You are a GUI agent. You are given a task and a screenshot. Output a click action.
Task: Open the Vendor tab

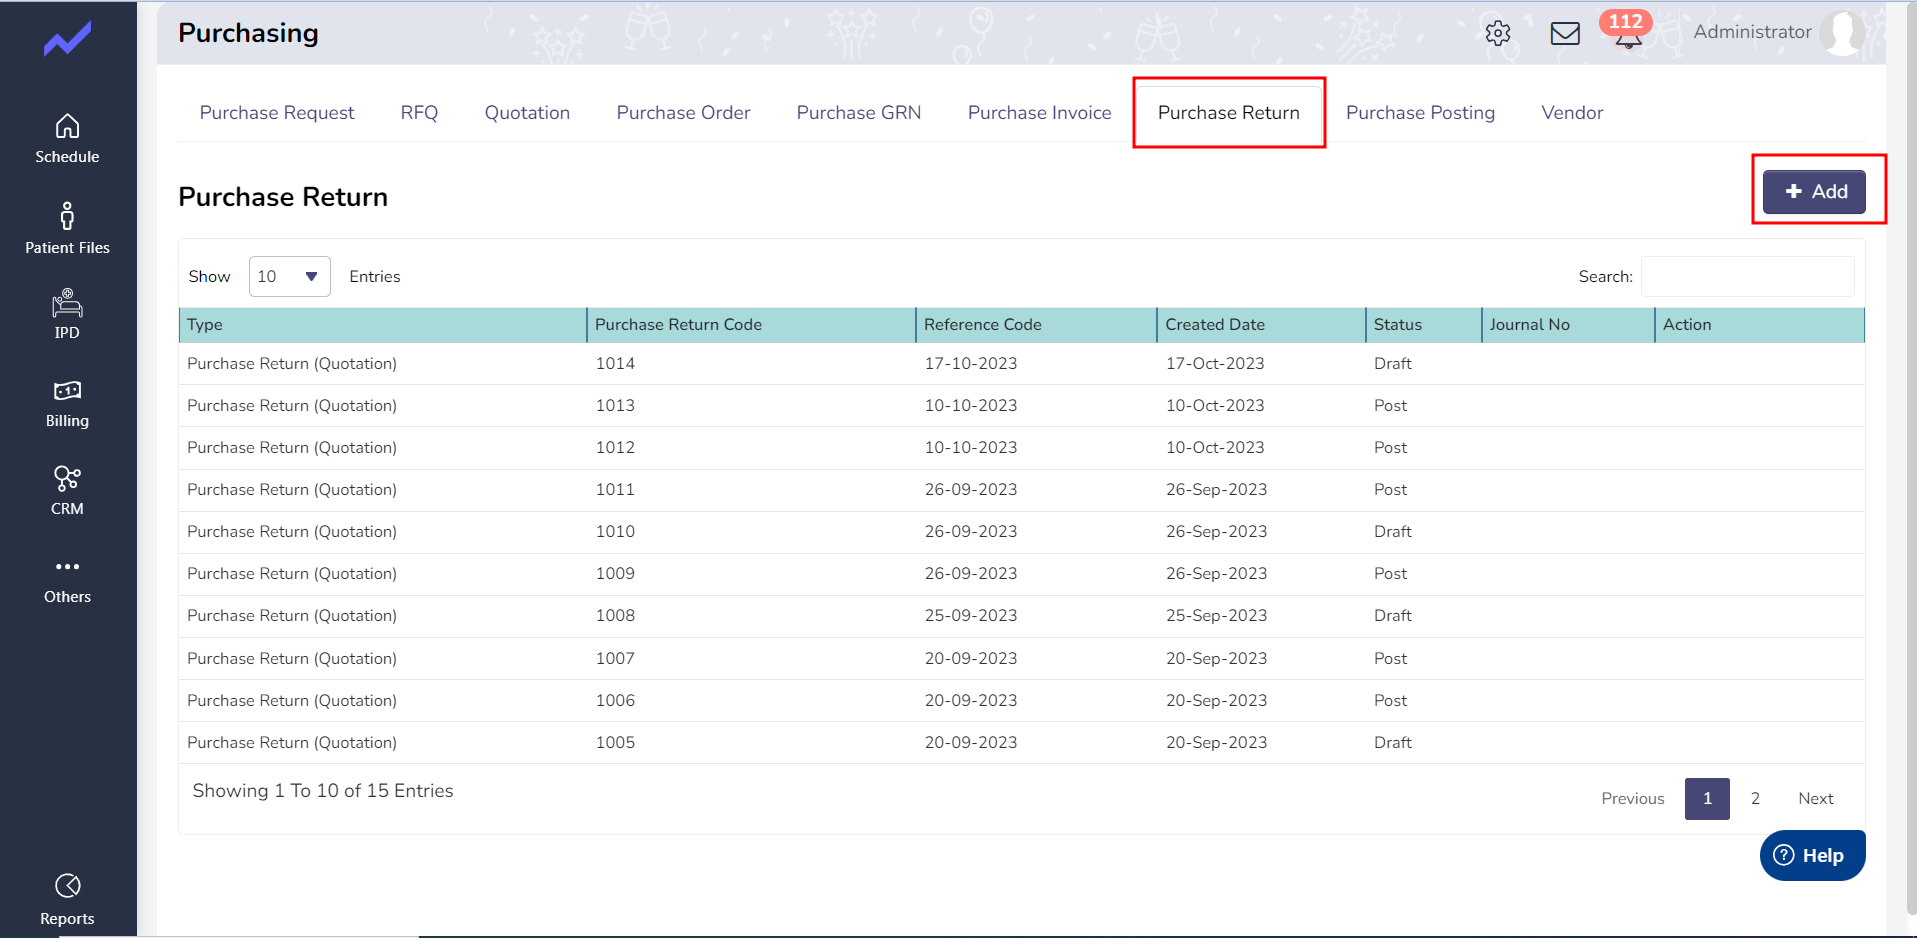pos(1572,113)
